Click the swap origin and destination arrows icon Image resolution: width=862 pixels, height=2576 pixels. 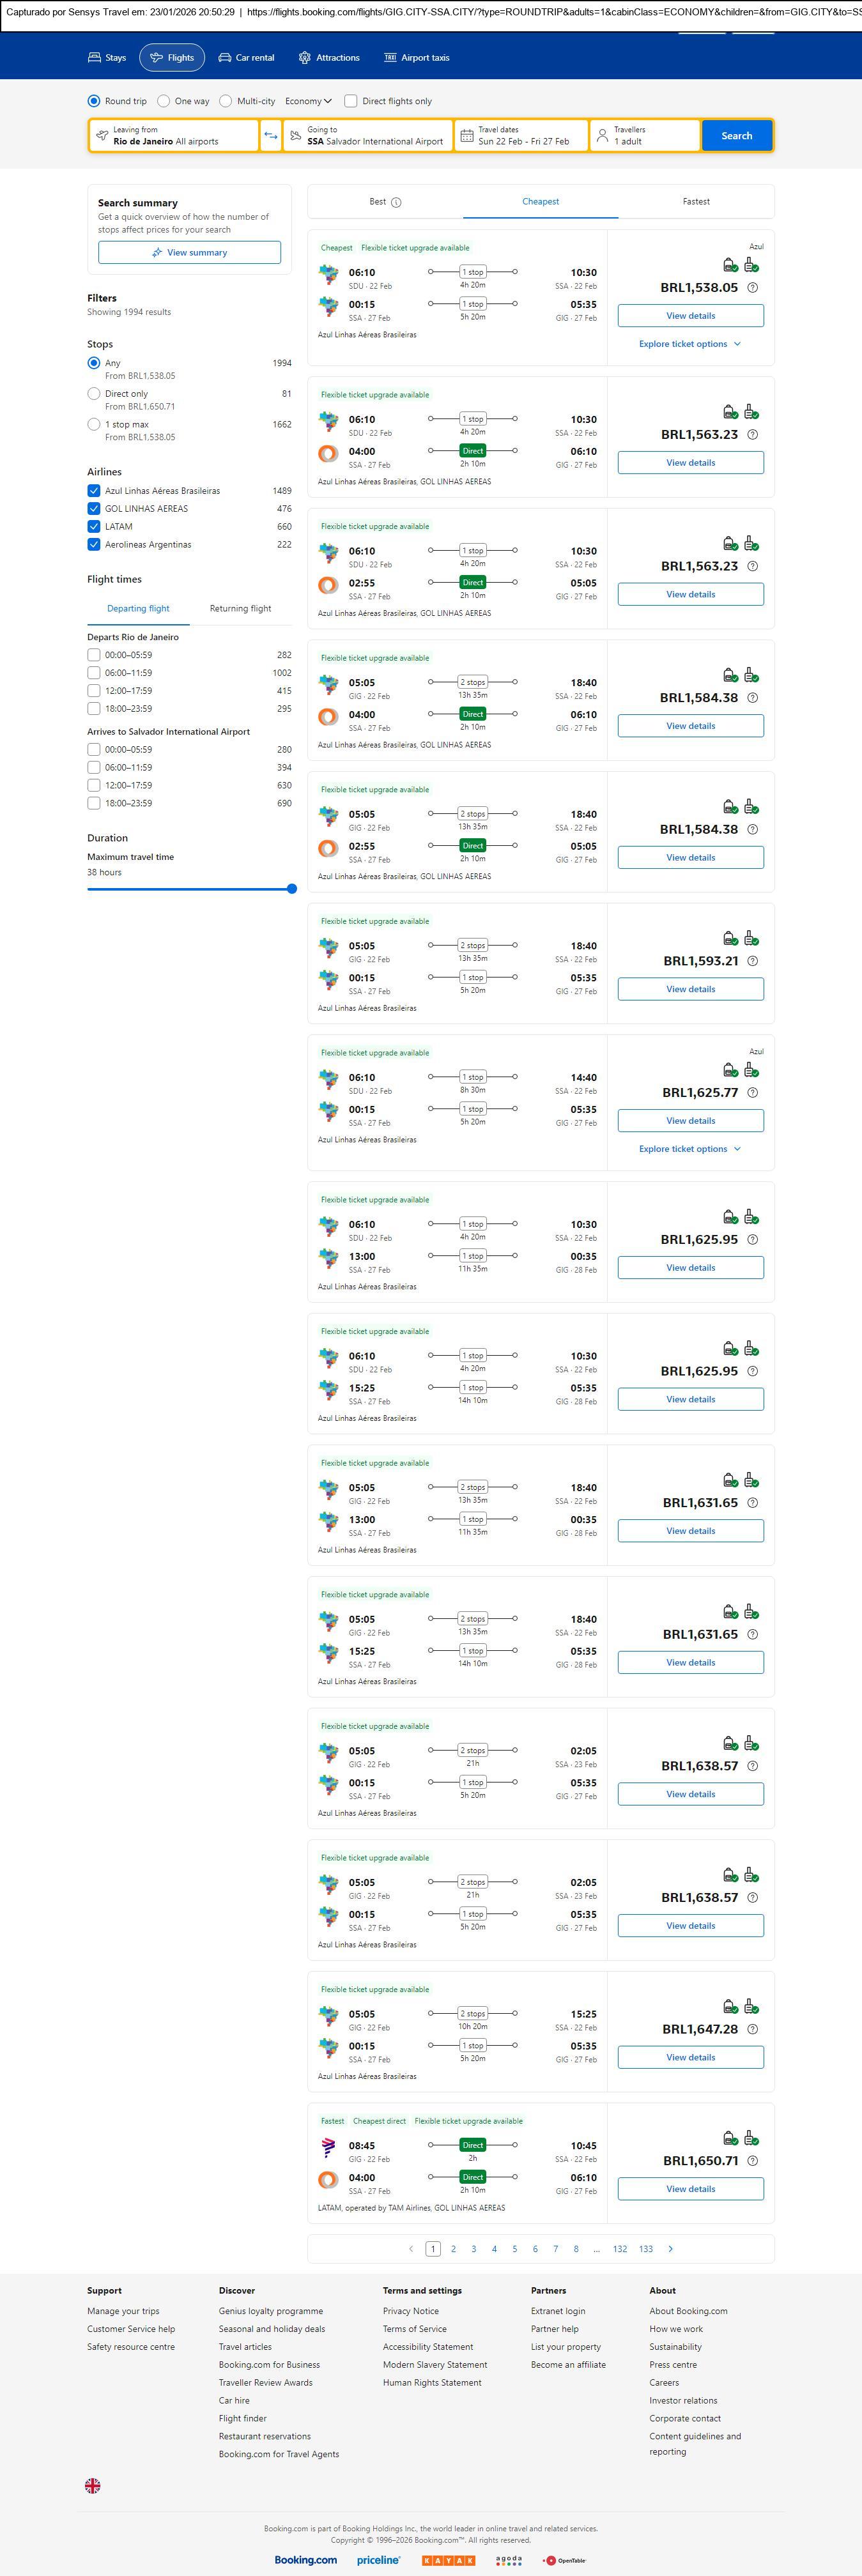[270, 136]
